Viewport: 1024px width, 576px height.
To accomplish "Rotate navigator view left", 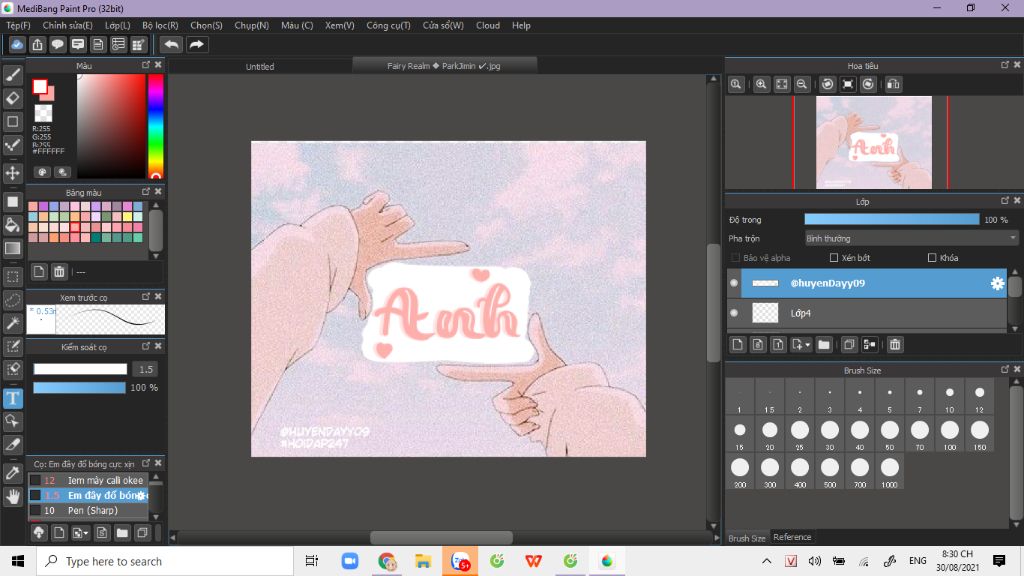I will tap(827, 84).
